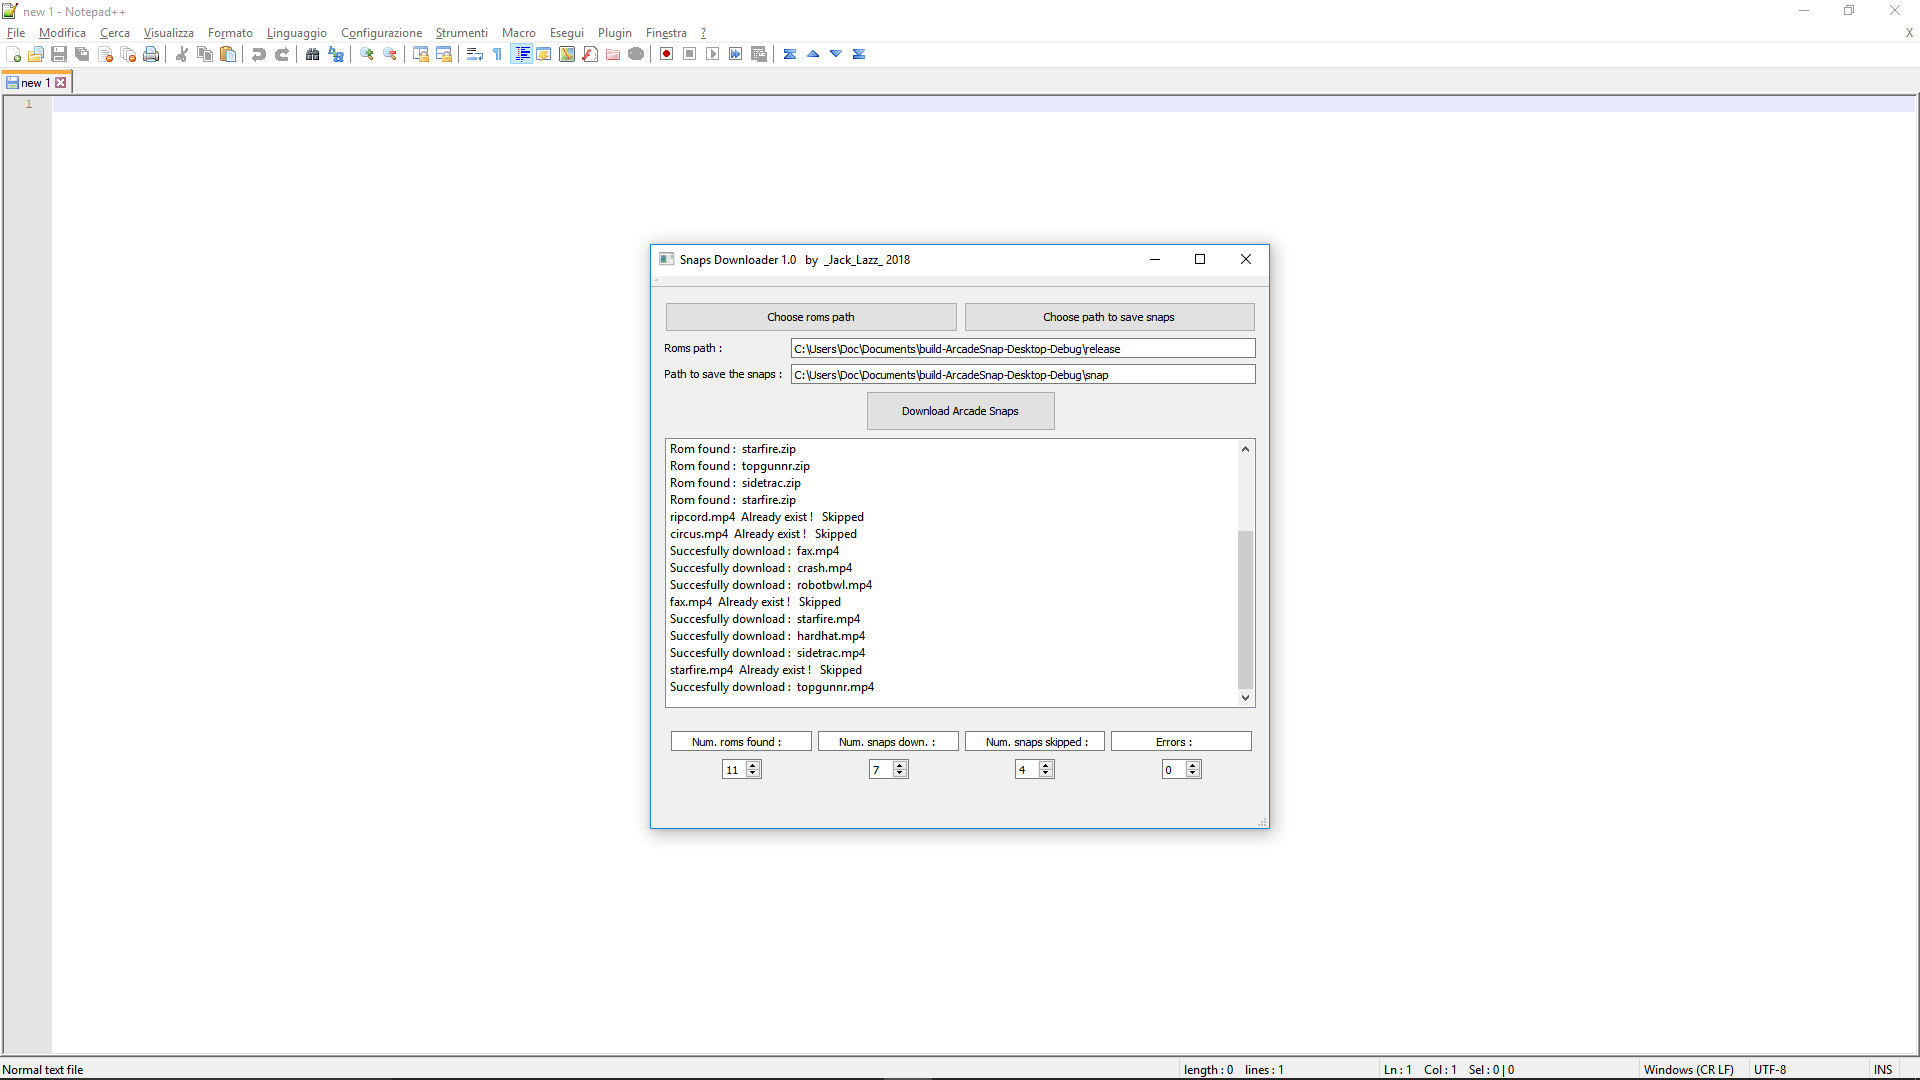Image resolution: width=1920 pixels, height=1080 pixels.
Task: Select the Cut toolbar icon
Action: (x=181, y=54)
